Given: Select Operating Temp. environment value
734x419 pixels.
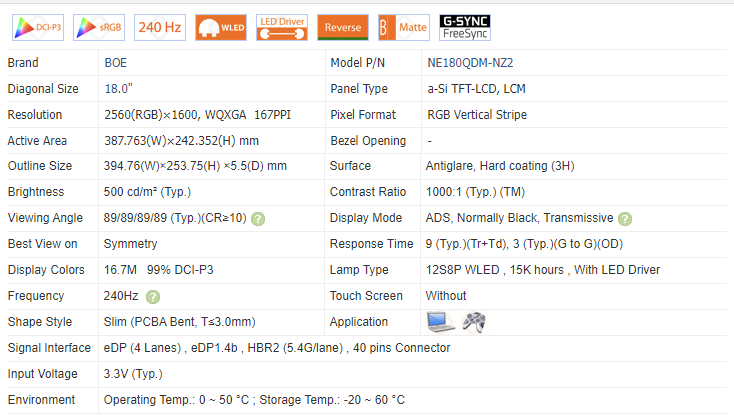Looking at the screenshot, I should 254,400.
